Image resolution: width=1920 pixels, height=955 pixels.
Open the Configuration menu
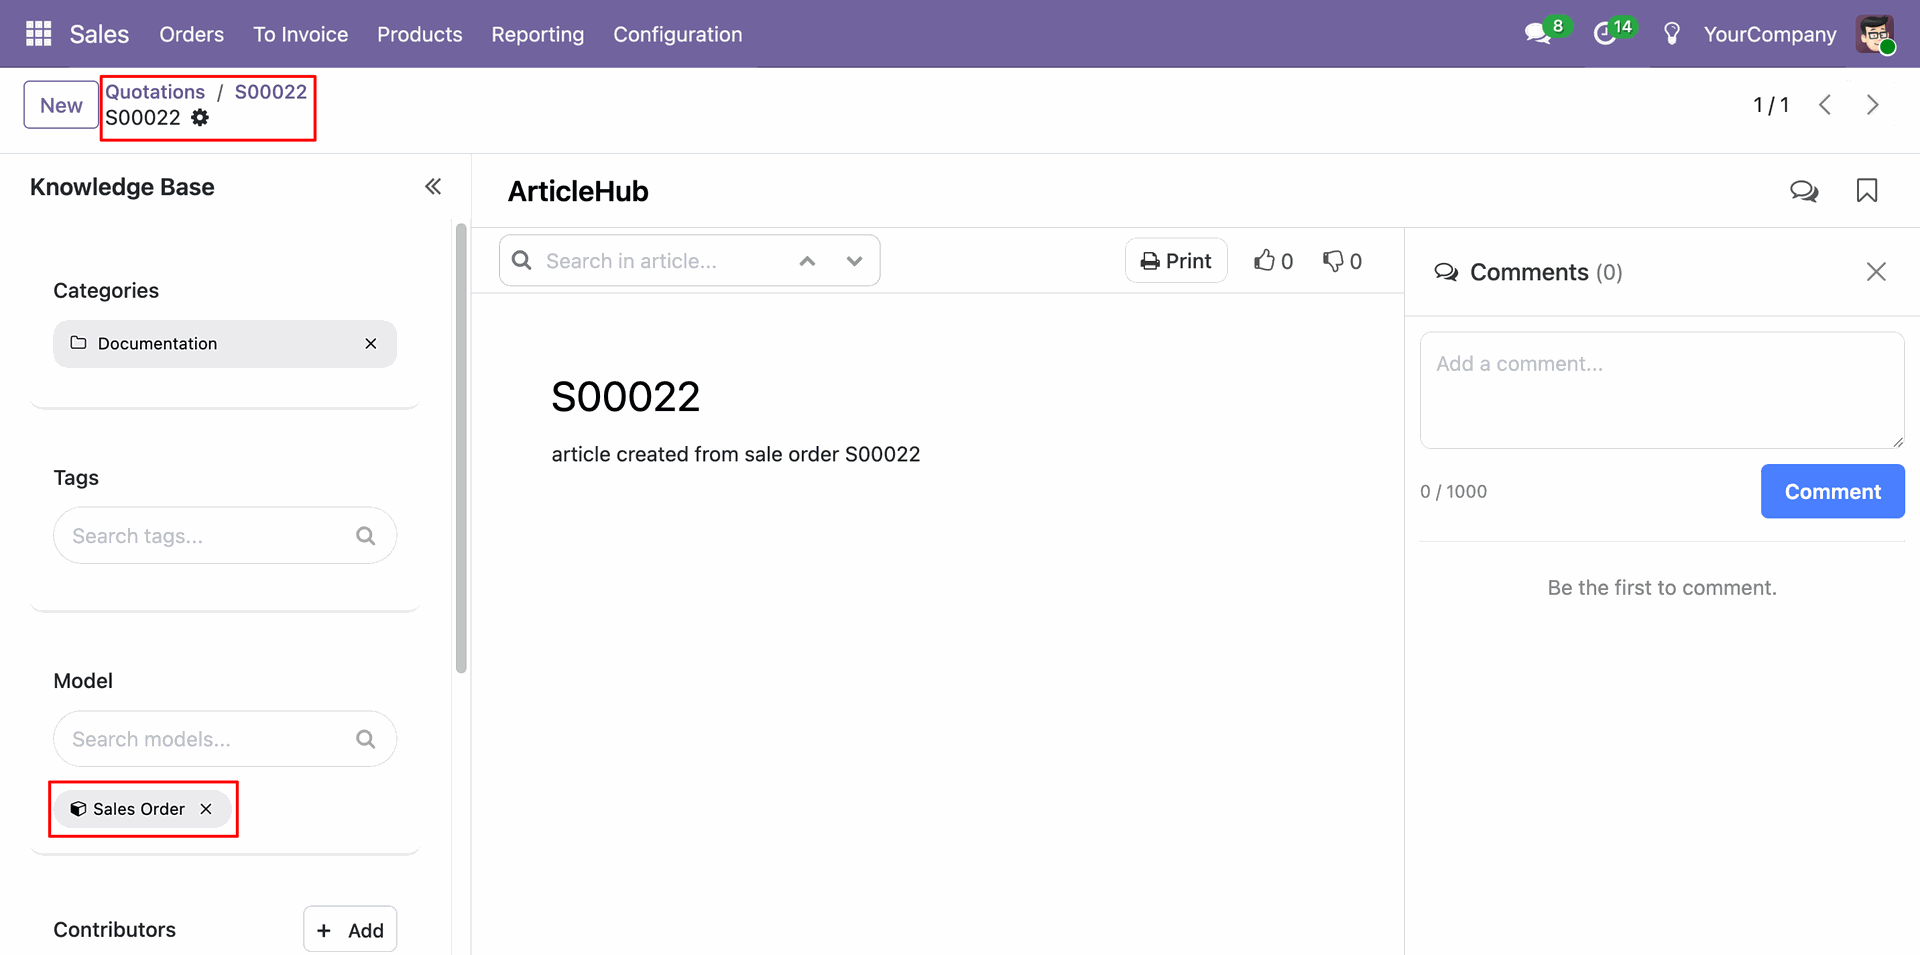677,34
